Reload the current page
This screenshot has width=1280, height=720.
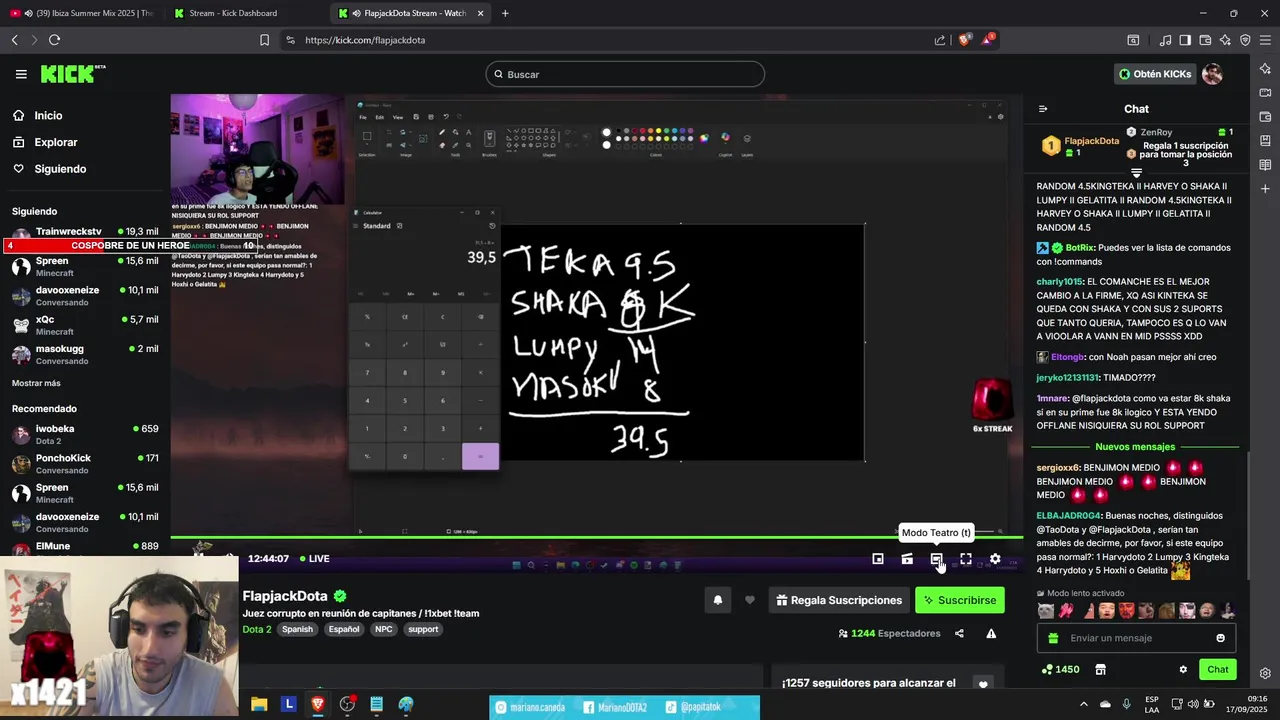[x=54, y=40]
